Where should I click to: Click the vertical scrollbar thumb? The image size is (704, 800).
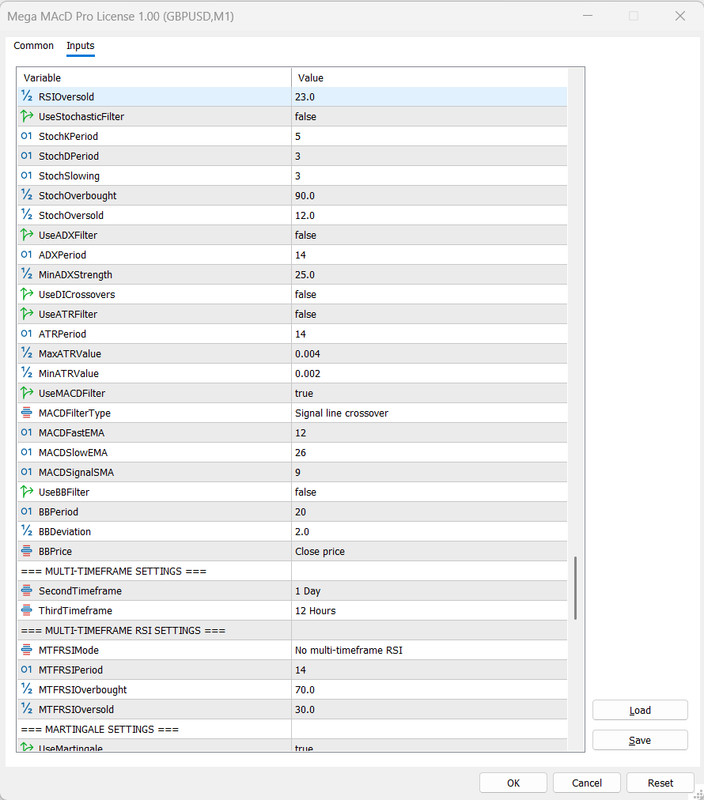click(575, 588)
